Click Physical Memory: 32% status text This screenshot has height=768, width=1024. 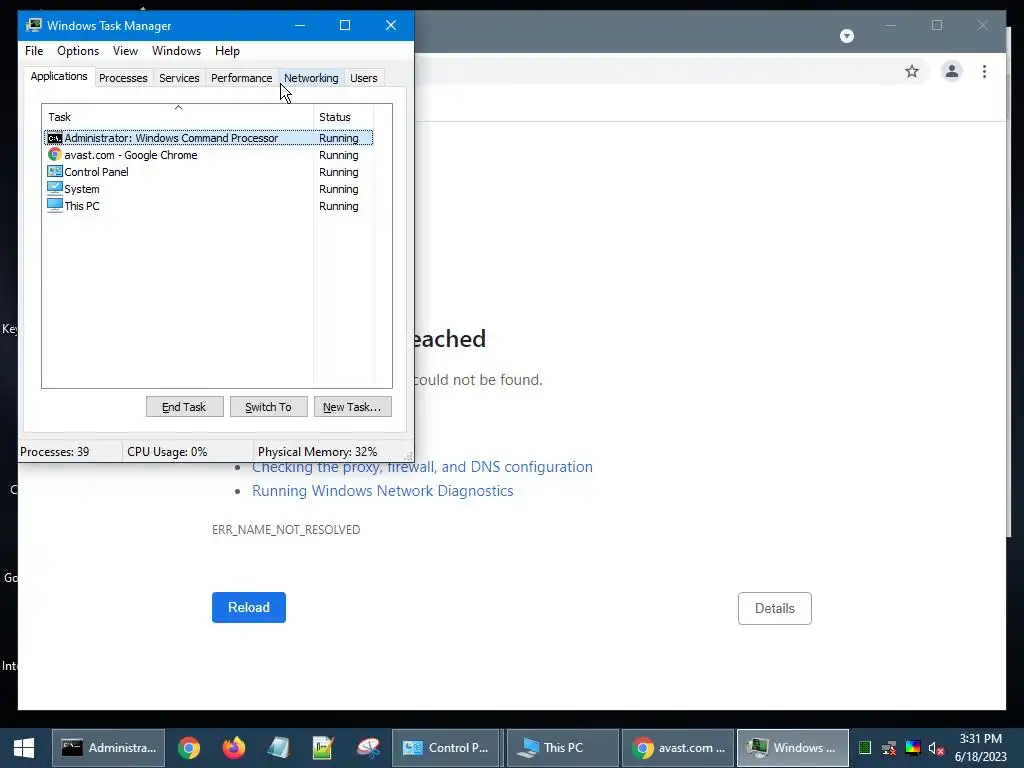317,452
